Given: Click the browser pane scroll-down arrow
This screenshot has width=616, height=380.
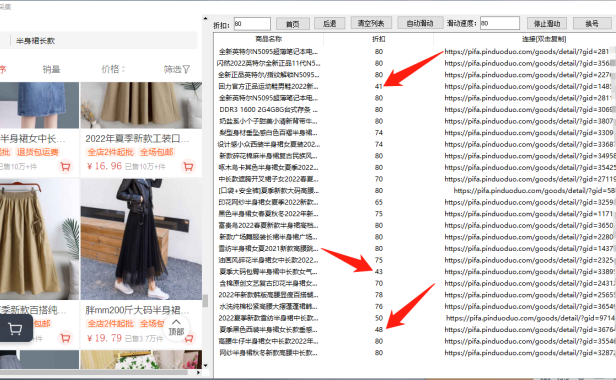Looking at the screenshot, I should pyautogui.click(x=205, y=365).
